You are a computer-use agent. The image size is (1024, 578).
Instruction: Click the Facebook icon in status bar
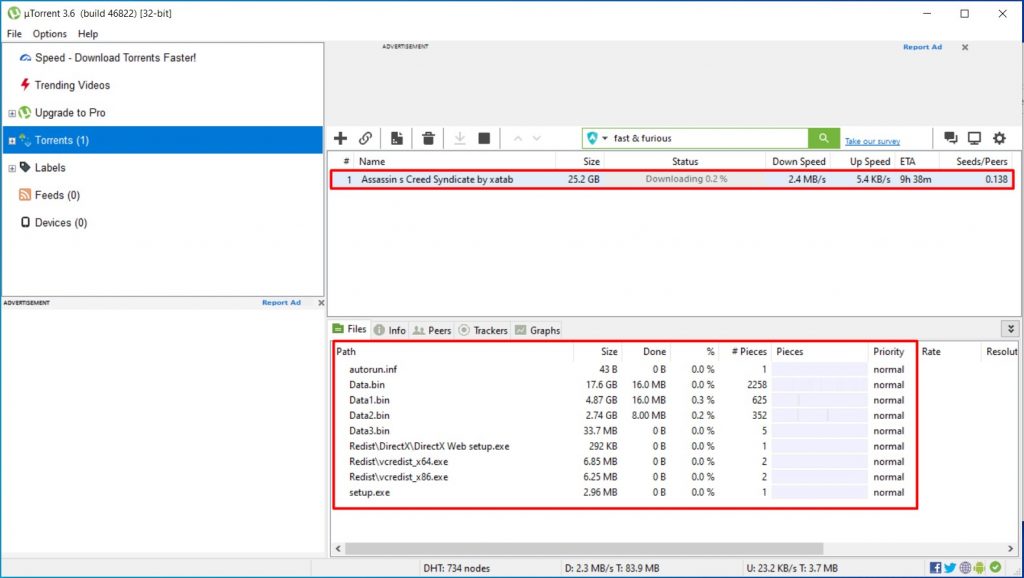[x=935, y=568]
